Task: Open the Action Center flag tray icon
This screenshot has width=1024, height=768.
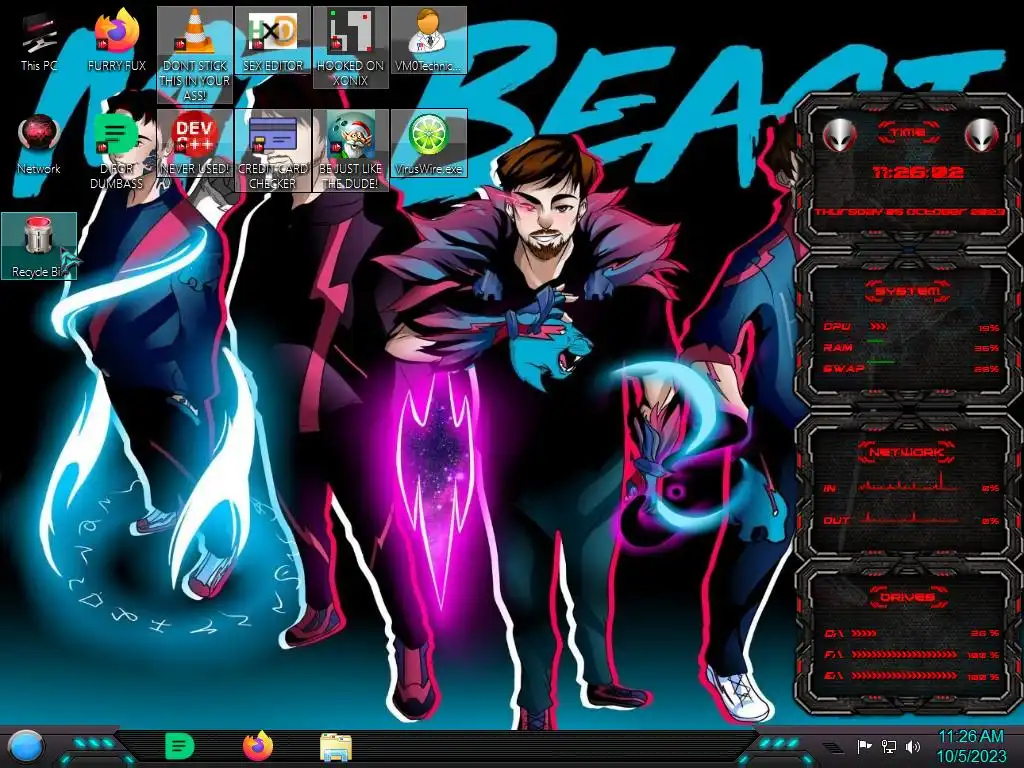Action: (864, 746)
